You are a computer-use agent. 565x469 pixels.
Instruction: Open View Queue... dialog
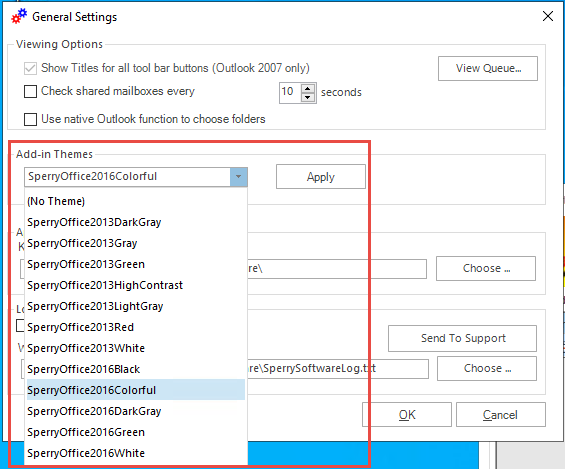click(x=488, y=68)
